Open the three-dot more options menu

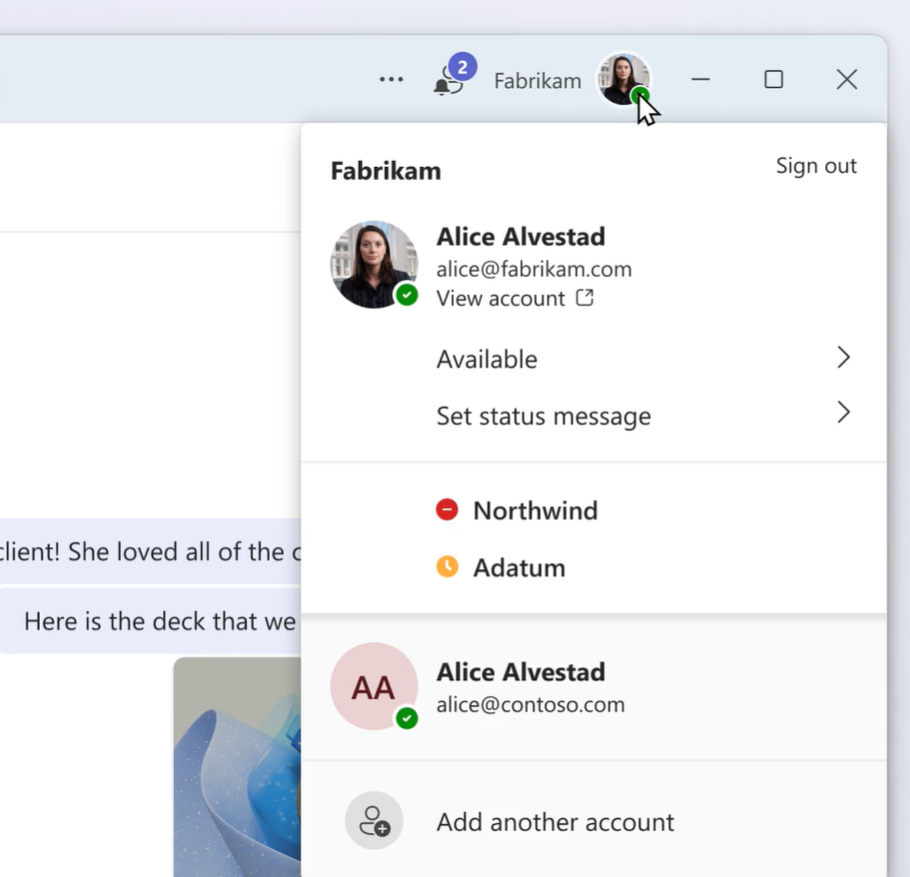click(x=391, y=80)
